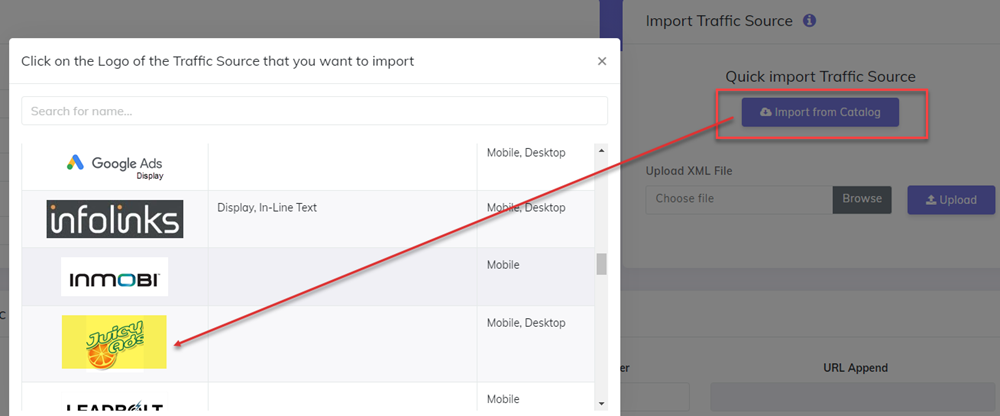Open the Import from Catalog button
Viewport: 1000px width, 416px height.
(820, 112)
